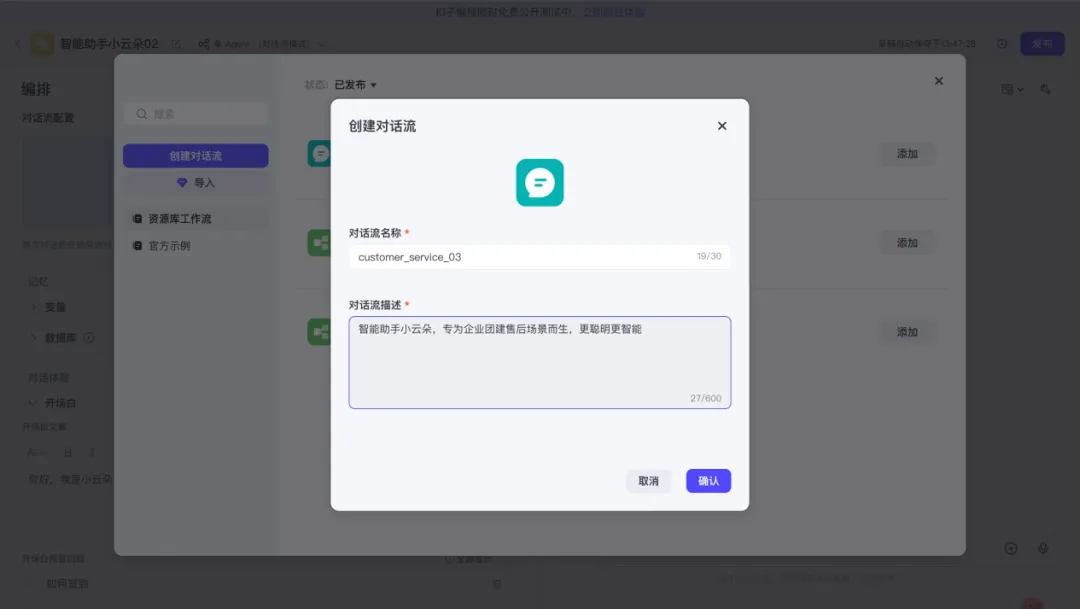Image resolution: width=1080 pixels, height=609 pixels.
Task: Click the 19/30 character counter
Action: tap(709, 256)
